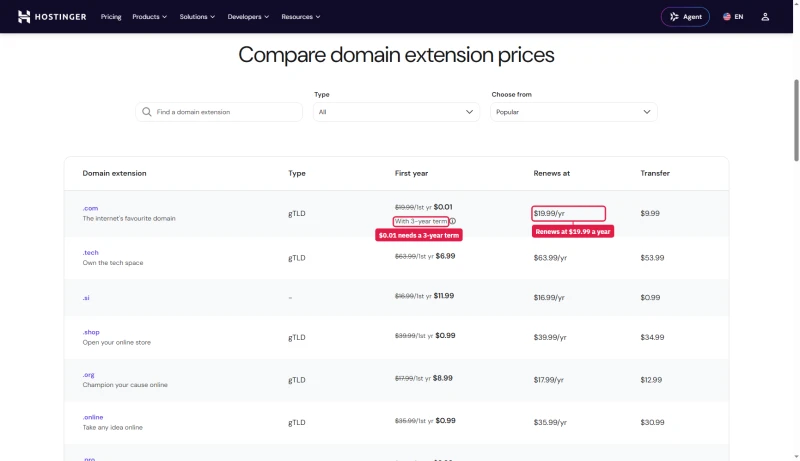Click the First year column header
This screenshot has width=800, height=461.
(411, 173)
